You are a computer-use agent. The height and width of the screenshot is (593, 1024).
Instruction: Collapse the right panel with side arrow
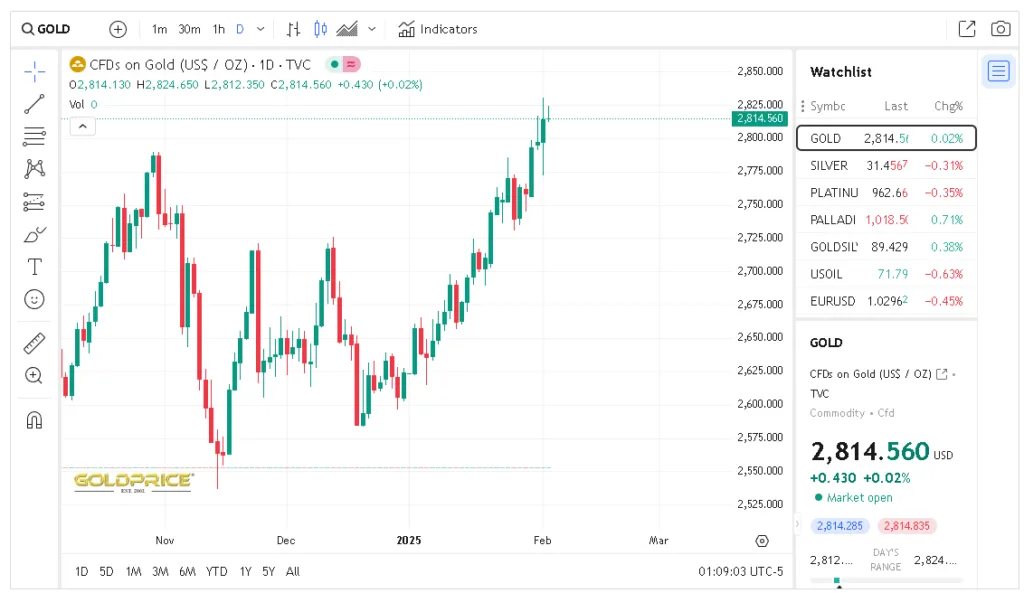pos(797,524)
